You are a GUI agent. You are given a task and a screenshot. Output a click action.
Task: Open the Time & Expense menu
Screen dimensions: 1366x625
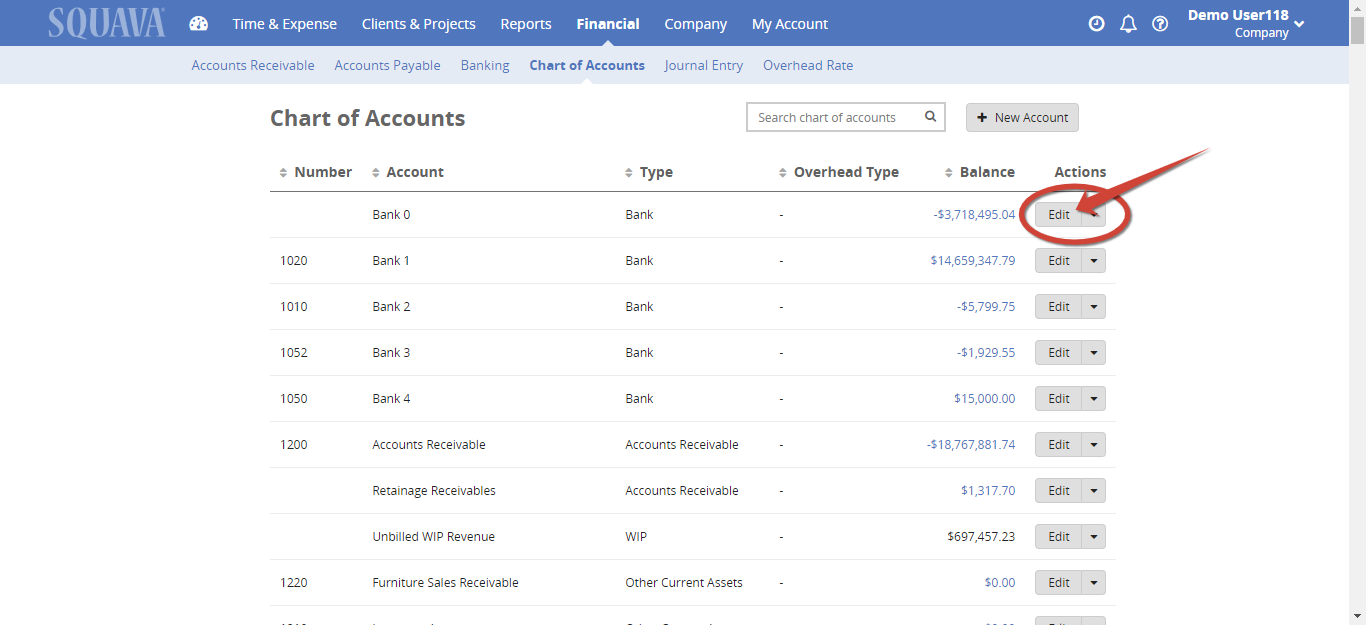coord(285,24)
